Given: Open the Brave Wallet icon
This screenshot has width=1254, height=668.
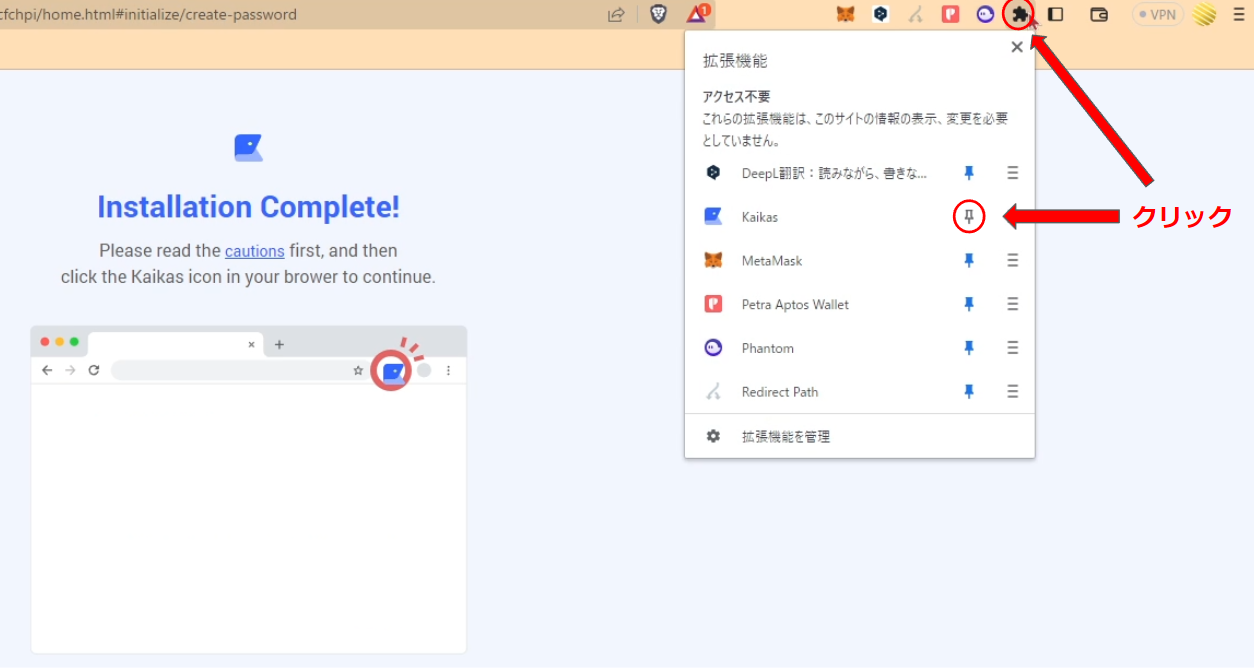Looking at the screenshot, I should click(x=1099, y=15).
